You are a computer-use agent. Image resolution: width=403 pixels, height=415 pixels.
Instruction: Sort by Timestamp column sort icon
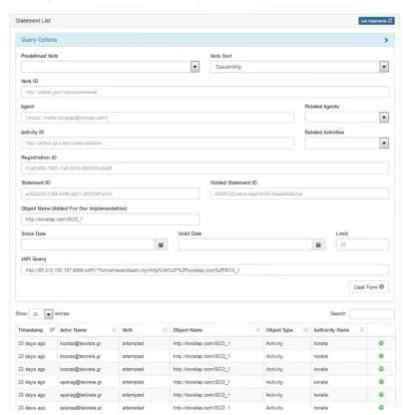point(52,330)
